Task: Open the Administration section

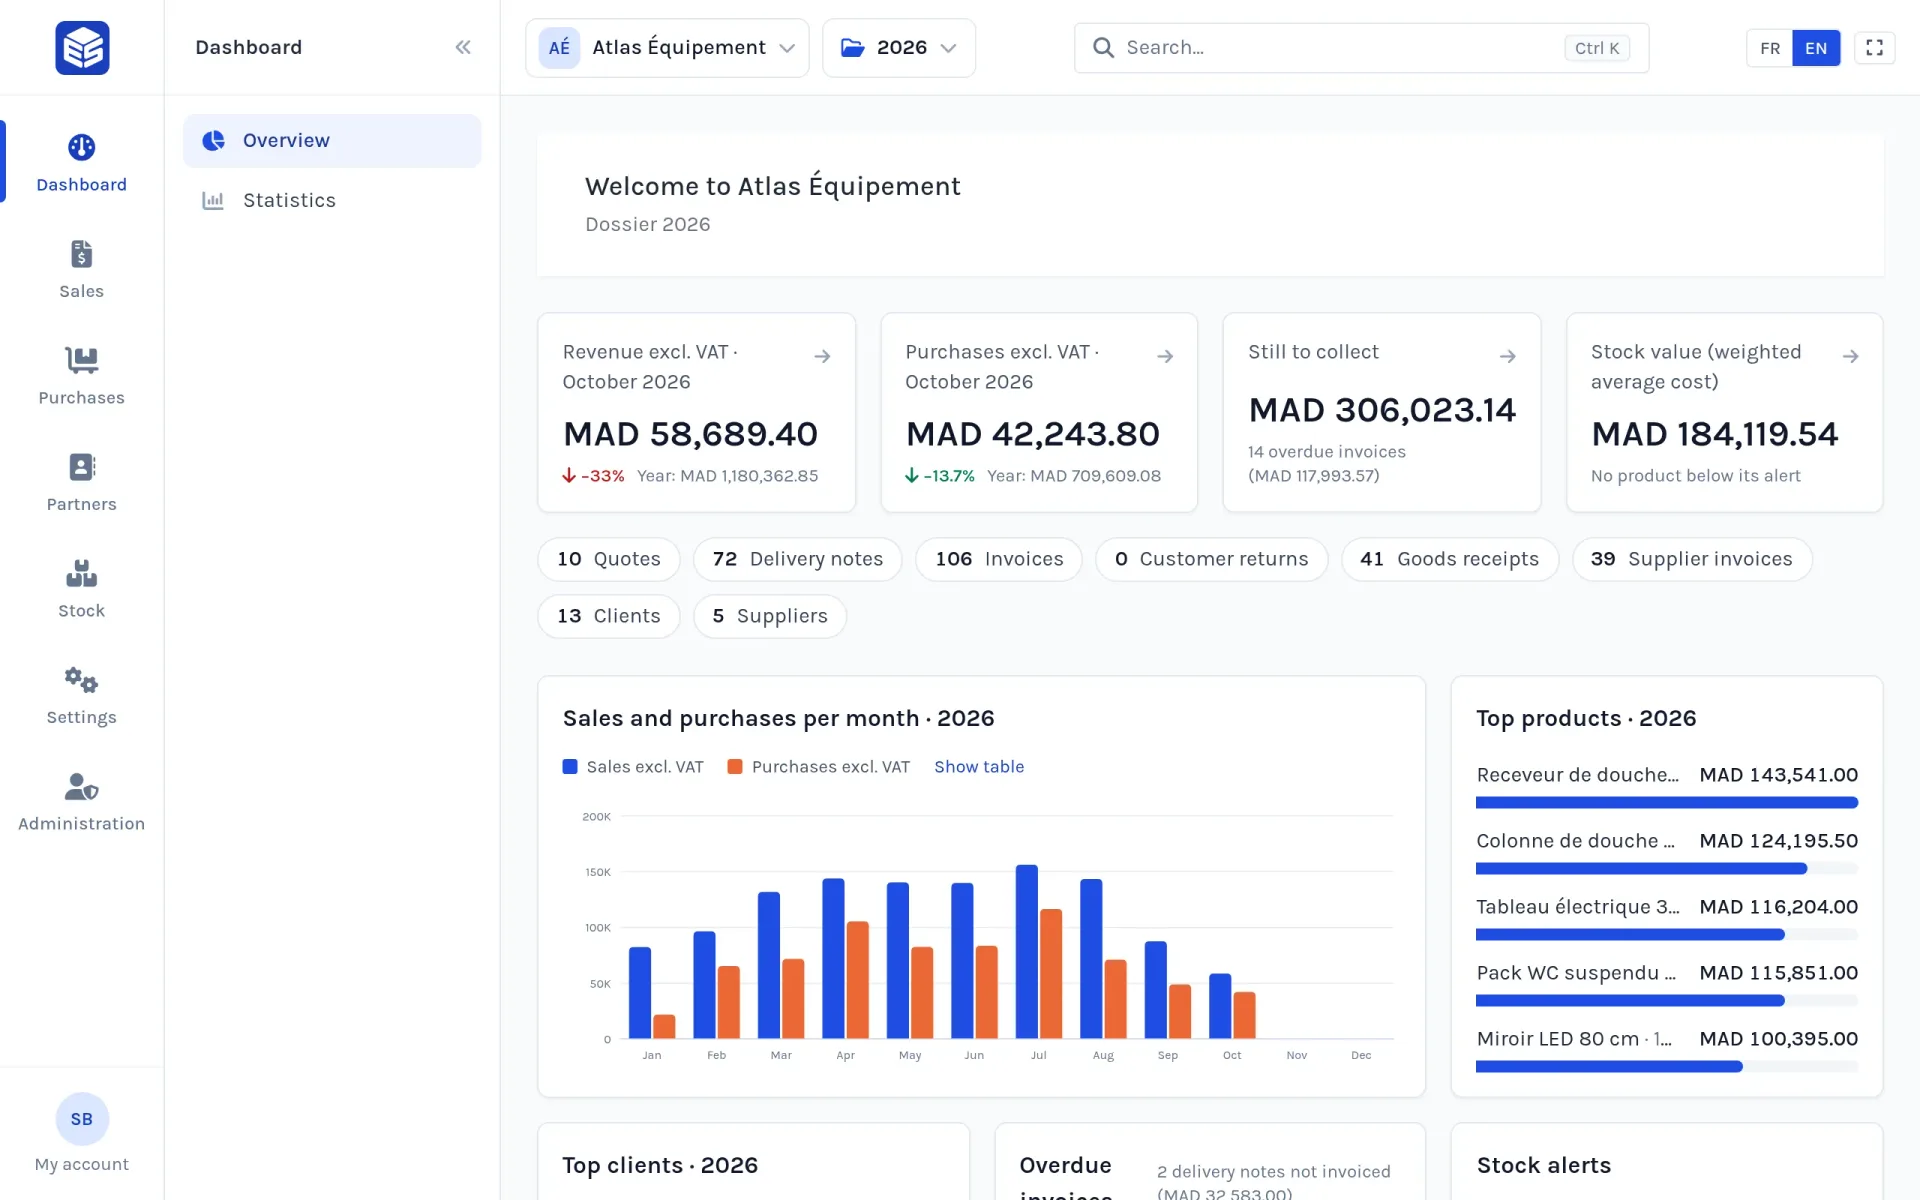Action: [x=82, y=802]
